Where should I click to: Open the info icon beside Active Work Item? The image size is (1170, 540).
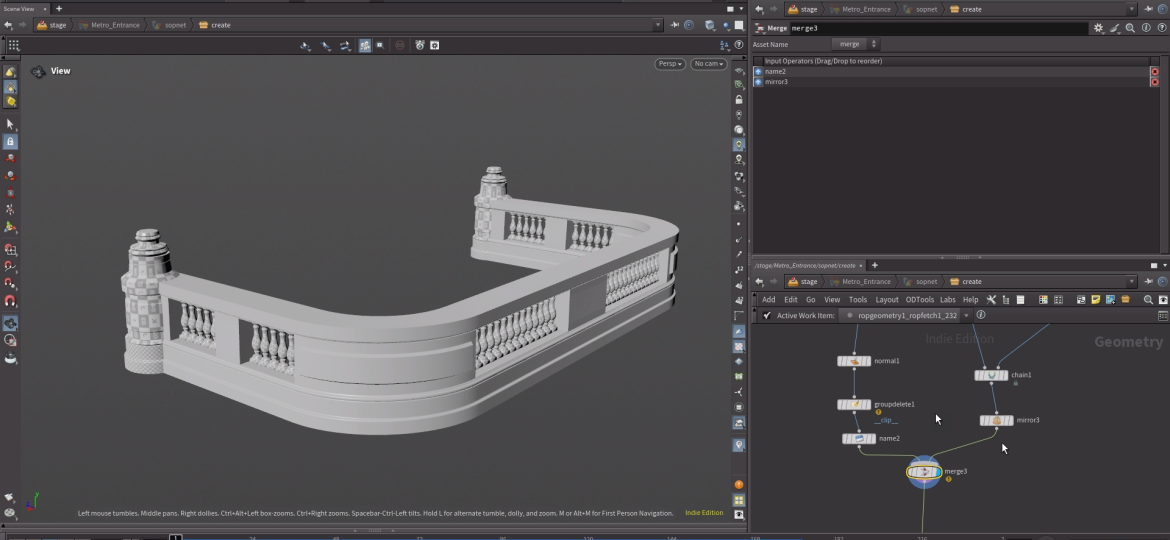tap(980, 315)
